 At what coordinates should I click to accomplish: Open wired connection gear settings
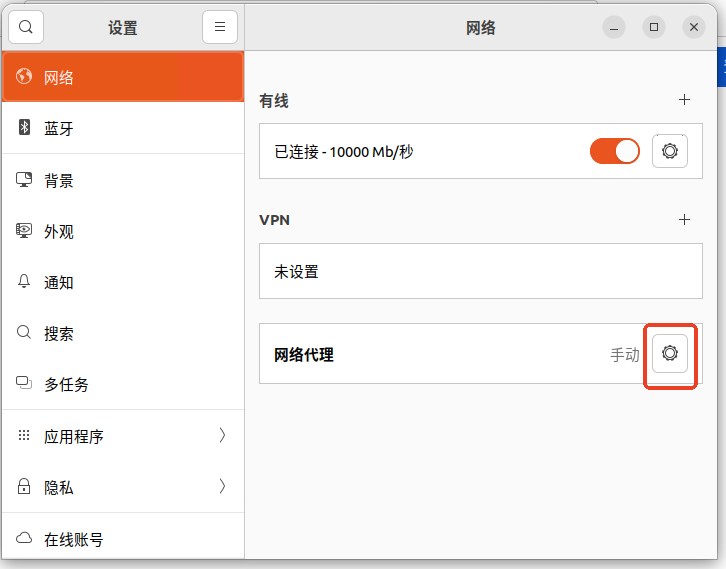click(670, 151)
